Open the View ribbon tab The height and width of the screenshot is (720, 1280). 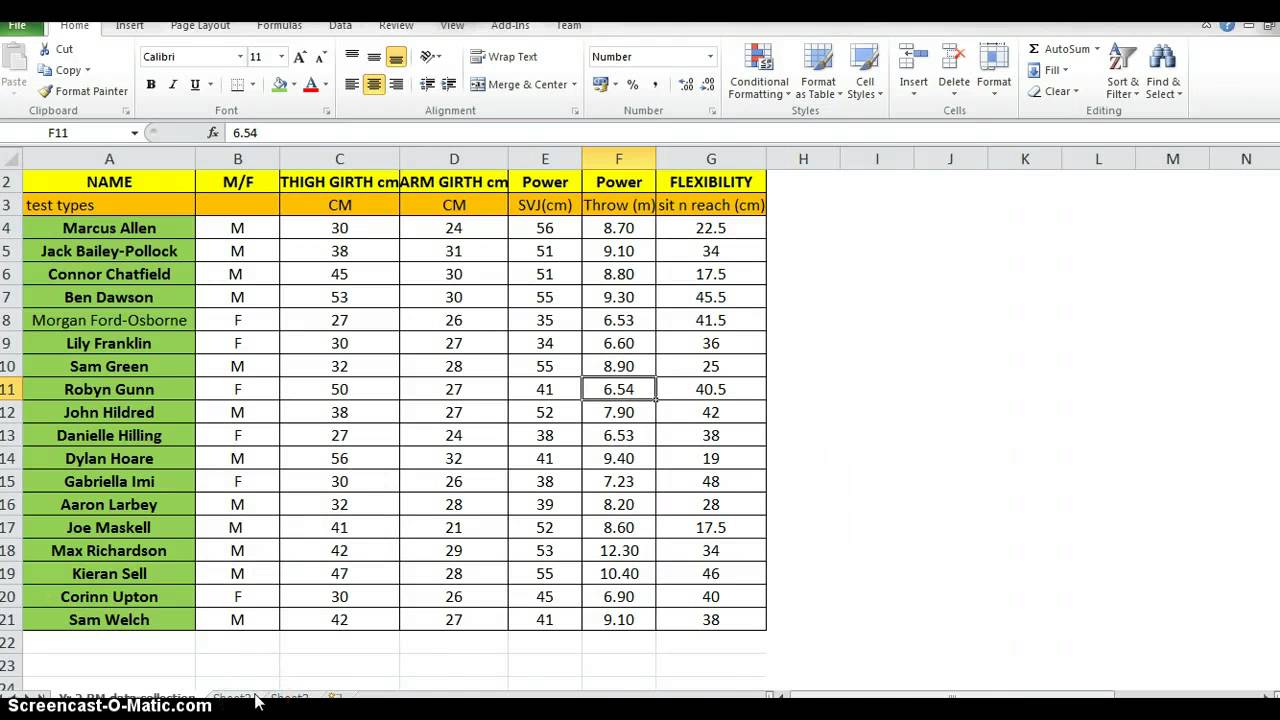click(452, 25)
